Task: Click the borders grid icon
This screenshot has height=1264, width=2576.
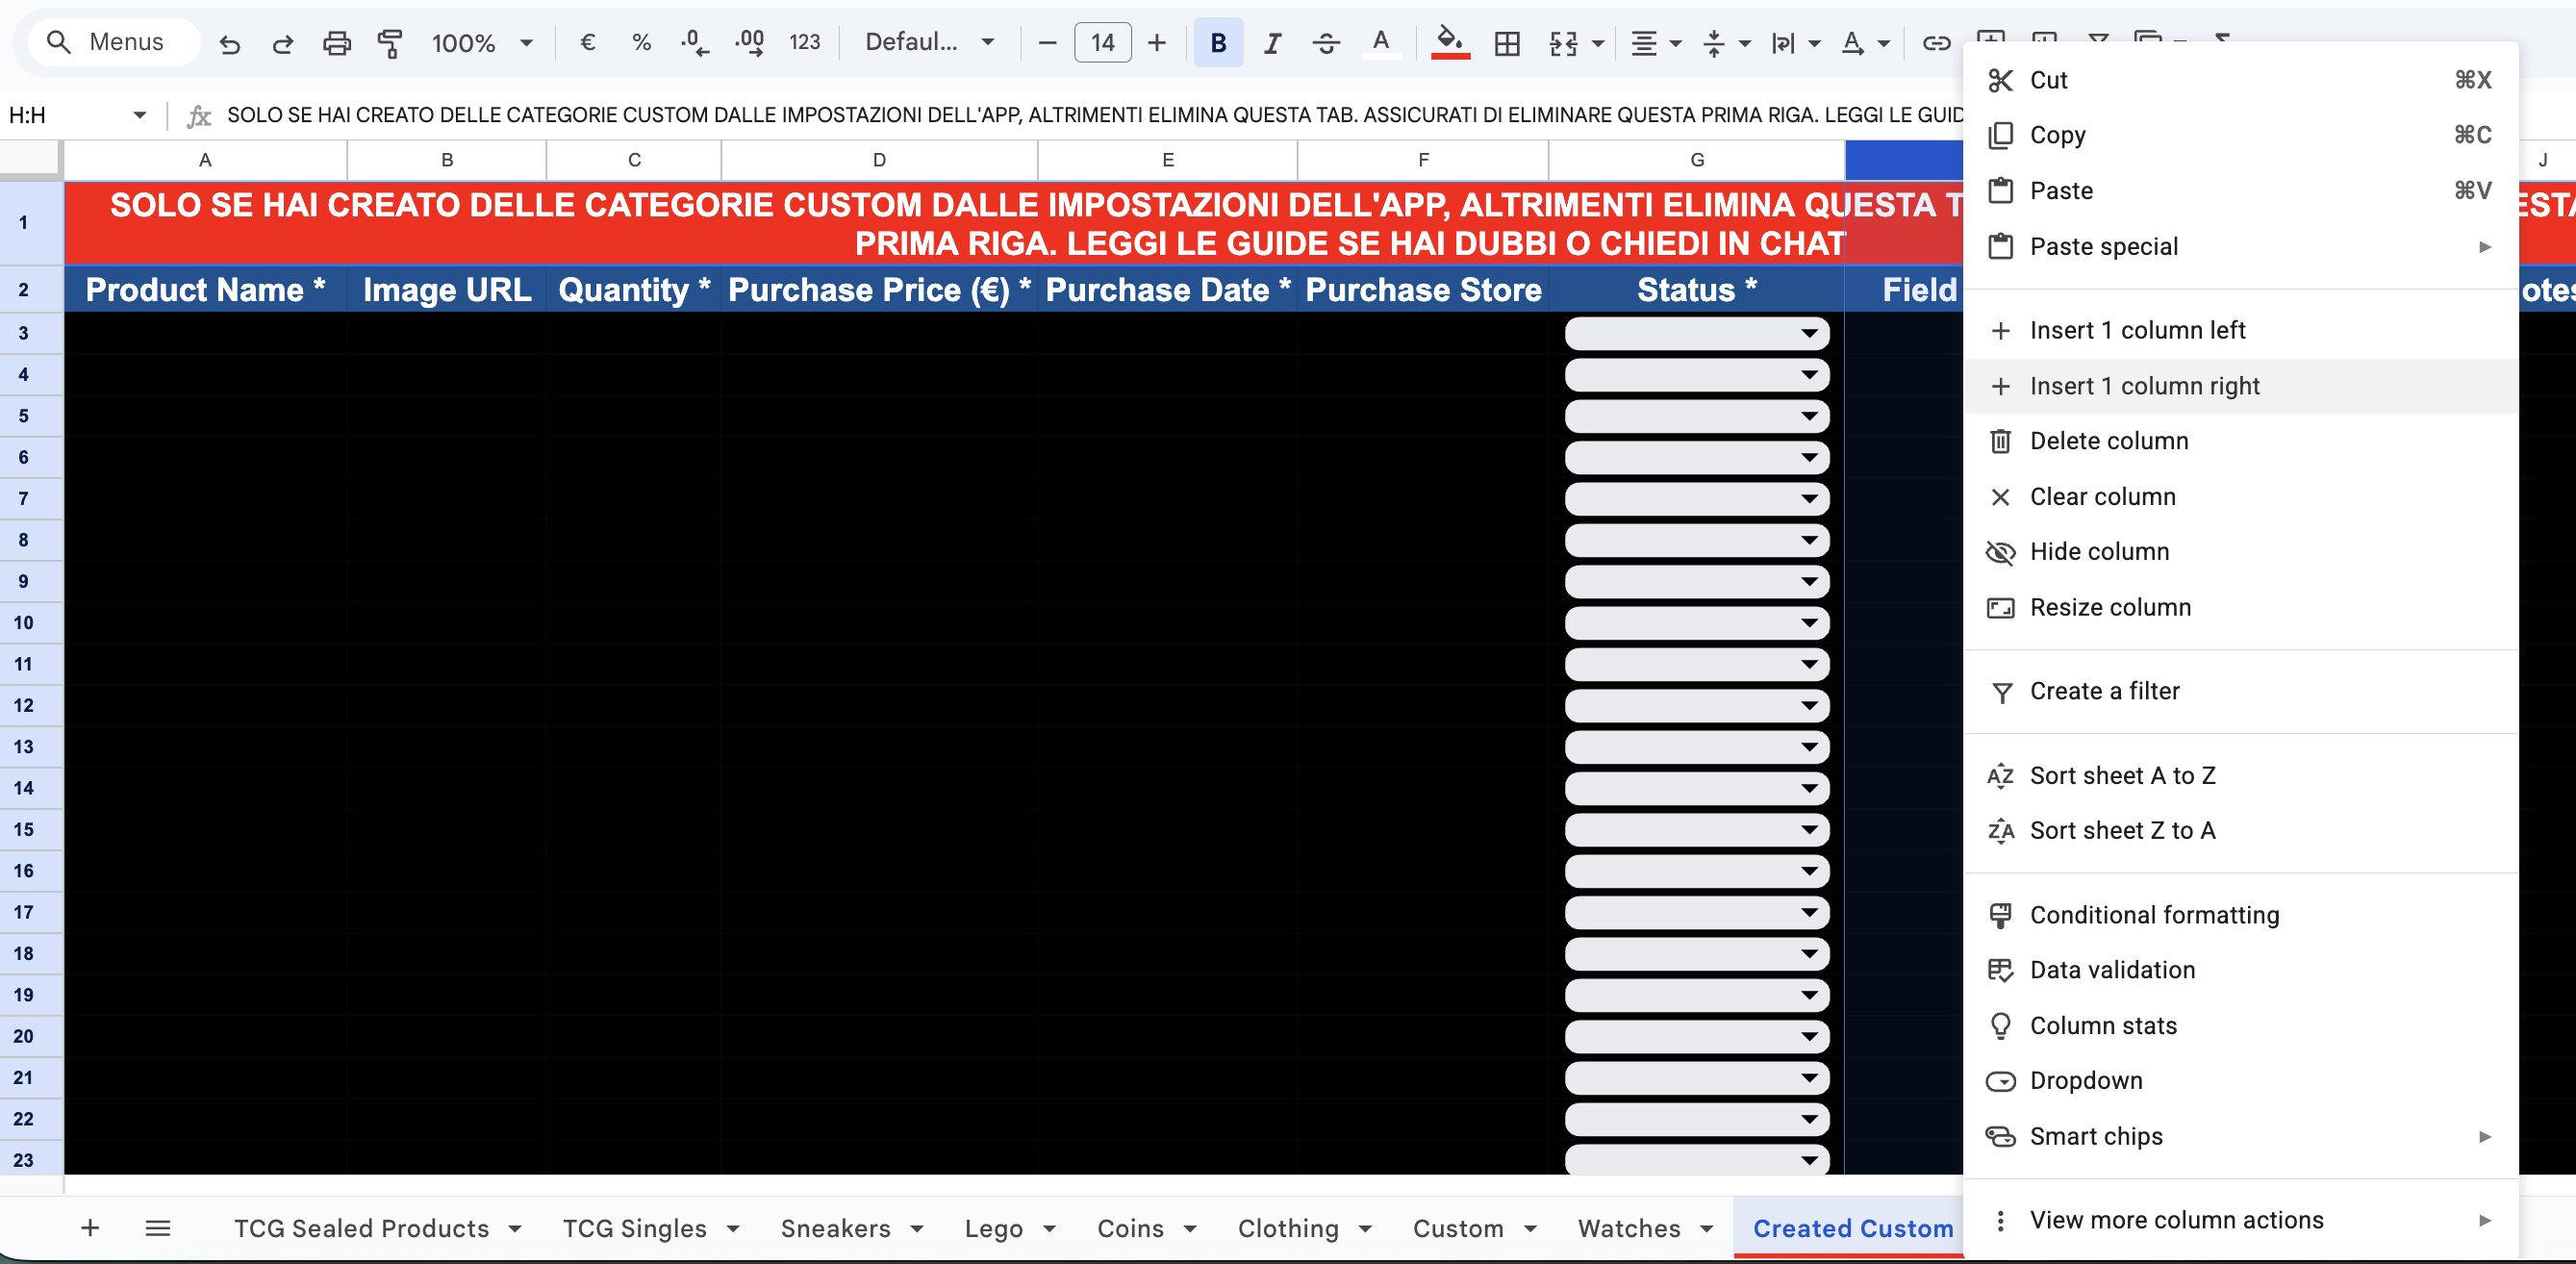Action: [x=1506, y=43]
